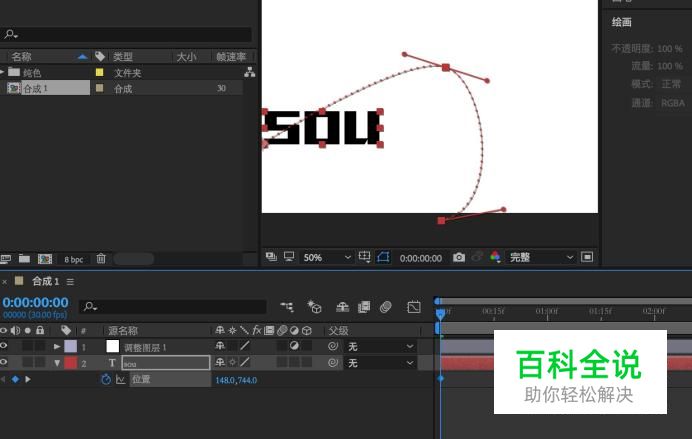The width and height of the screenshot is (692, 439).
Task: Toggle the shy switch for sou layer
Action: (x=220, y=362)
